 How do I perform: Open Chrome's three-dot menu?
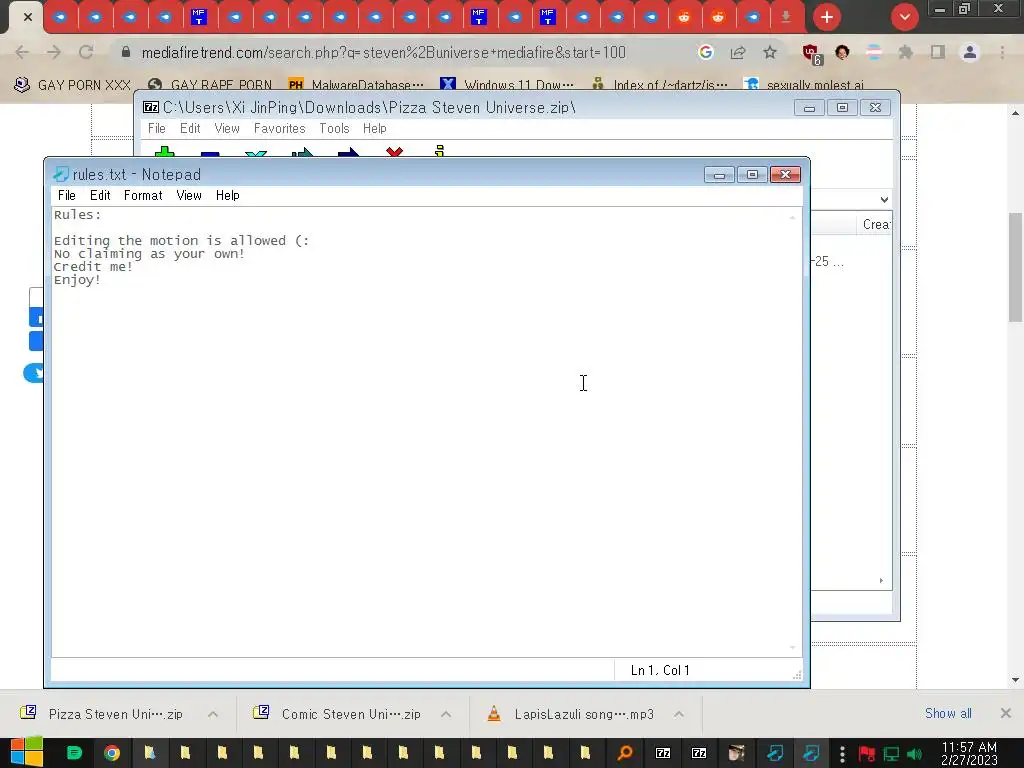point(1002,52)
